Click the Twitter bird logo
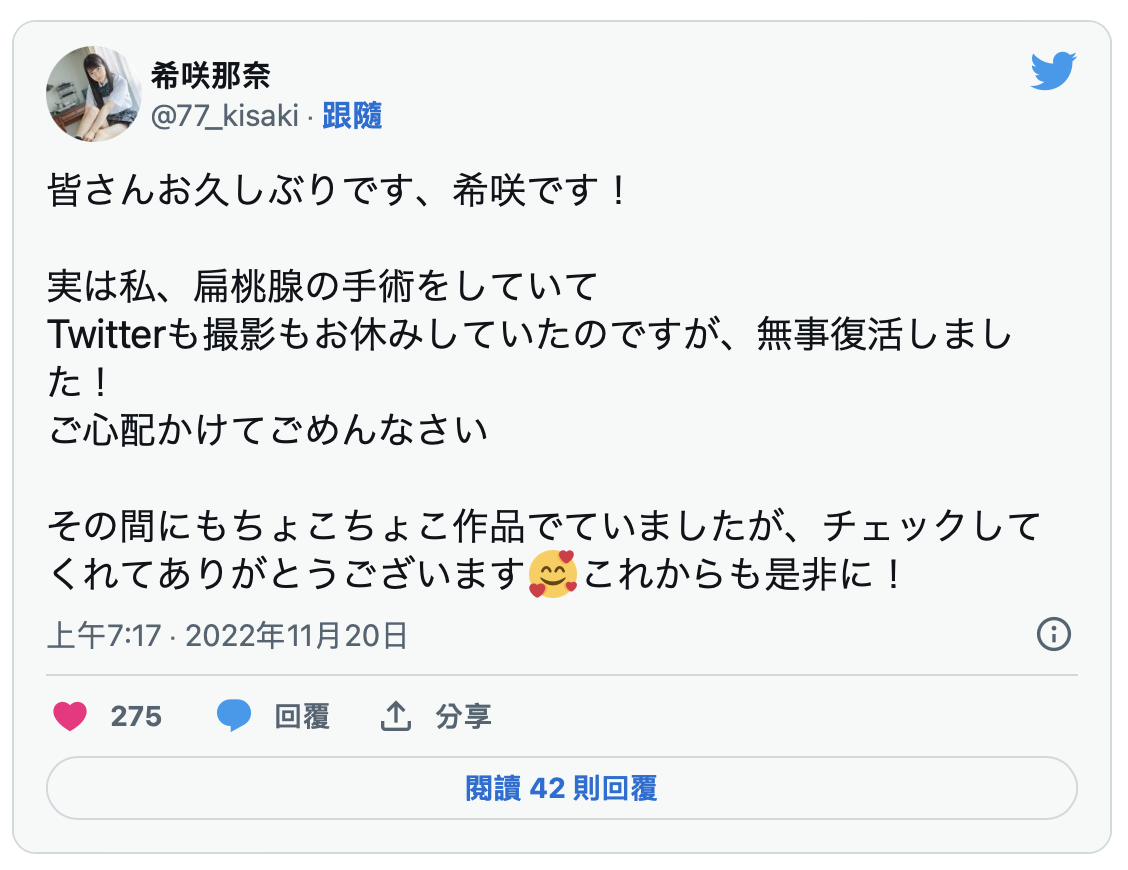Viewport: 1128px width, 870px height. [x=1053, y=71]
